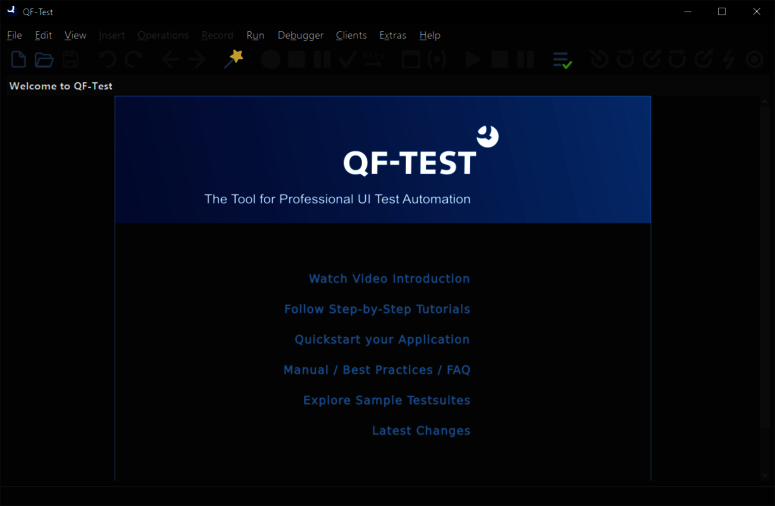Open the Help menu

click(x=429, y=35)
